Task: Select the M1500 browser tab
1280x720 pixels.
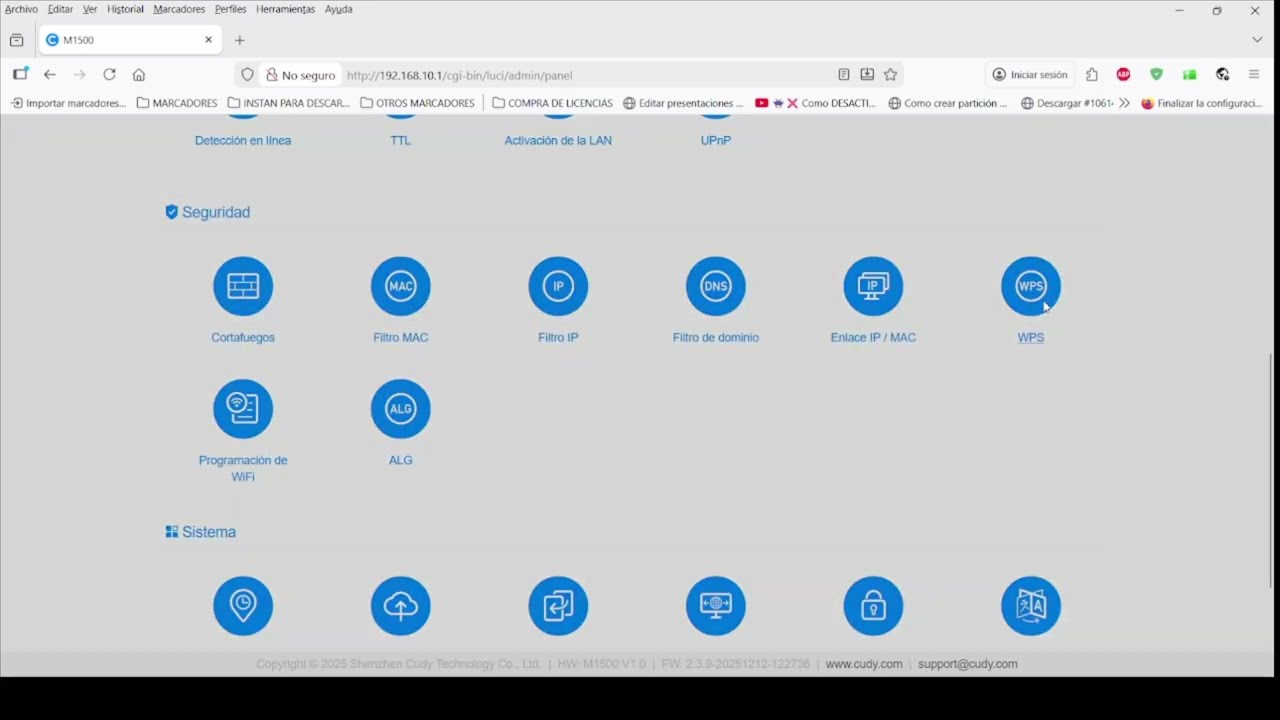Action: (130, 40)
